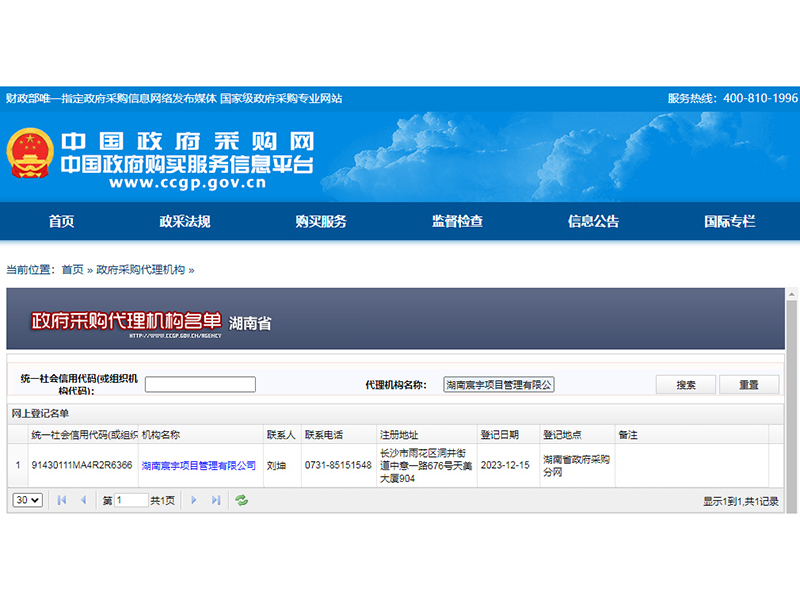Viewport: 800px width, 600px height.
Task: Click the www.ccgp.gov.cn URL text
Action: [x=187, y=183]
